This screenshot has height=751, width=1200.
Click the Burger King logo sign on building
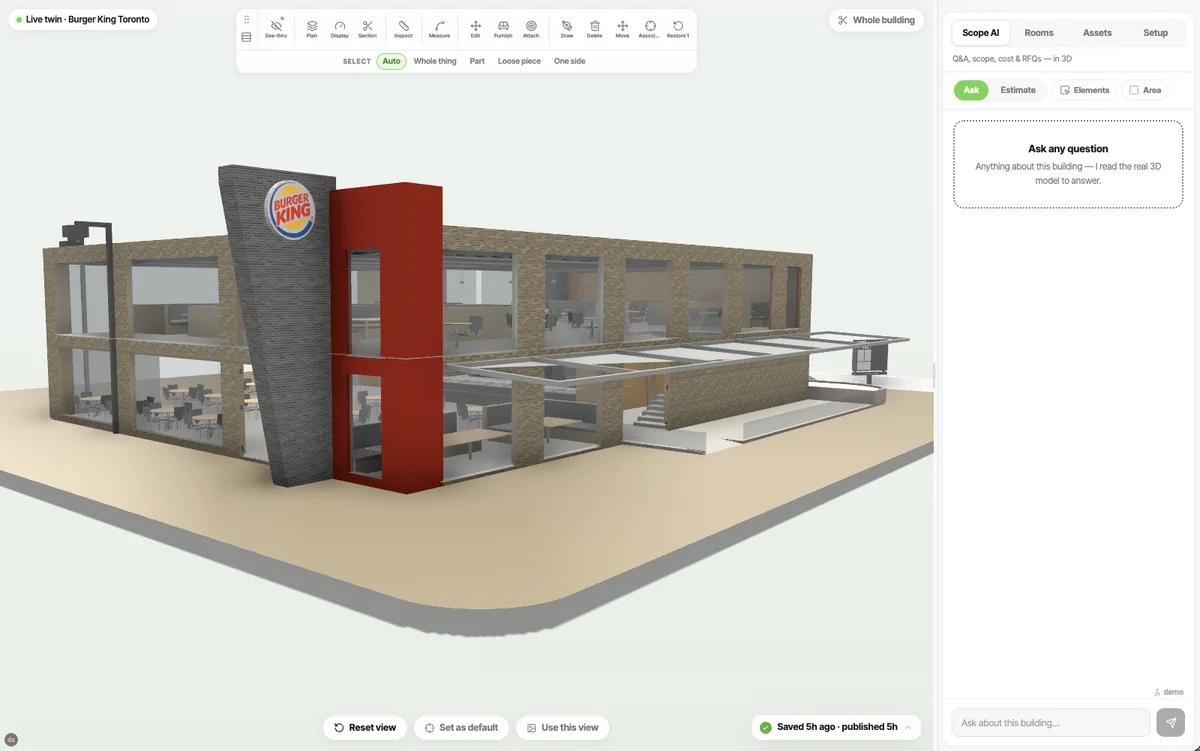pos(291,211)
